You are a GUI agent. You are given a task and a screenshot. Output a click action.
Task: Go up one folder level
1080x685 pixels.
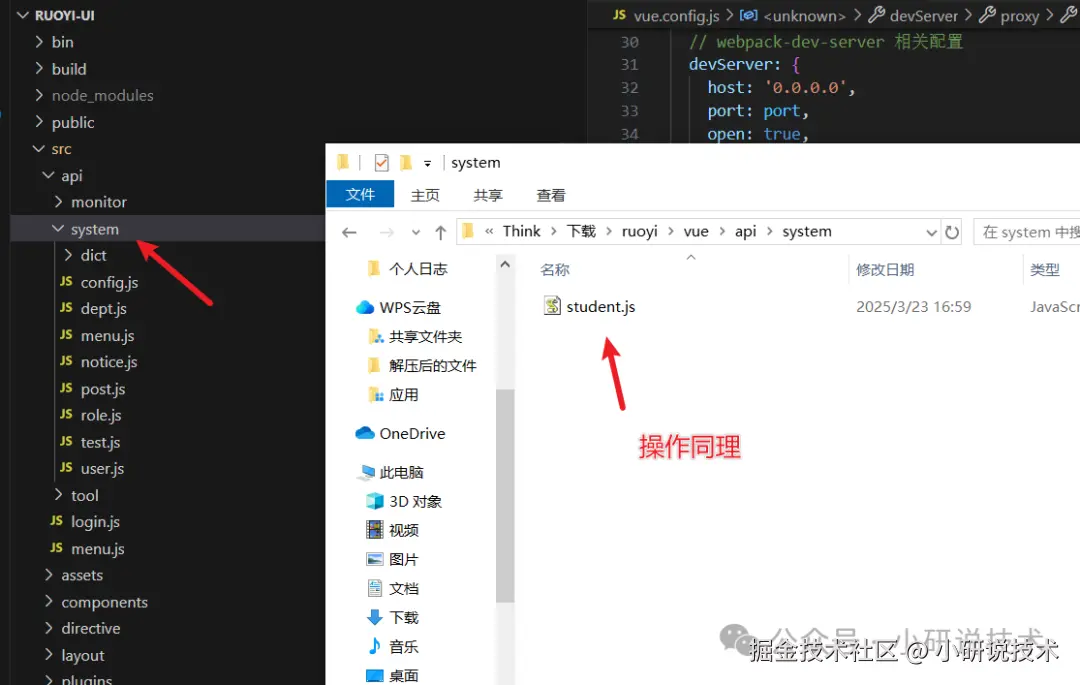pos(441,233)
